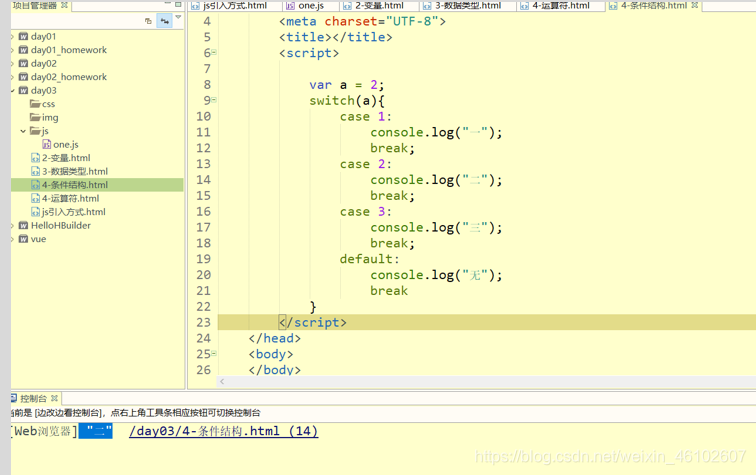Viewport: 756px width, 475px height.
Task: Open the /day03/4-条件结构.html (14) console link
Action: coord(223,431)
